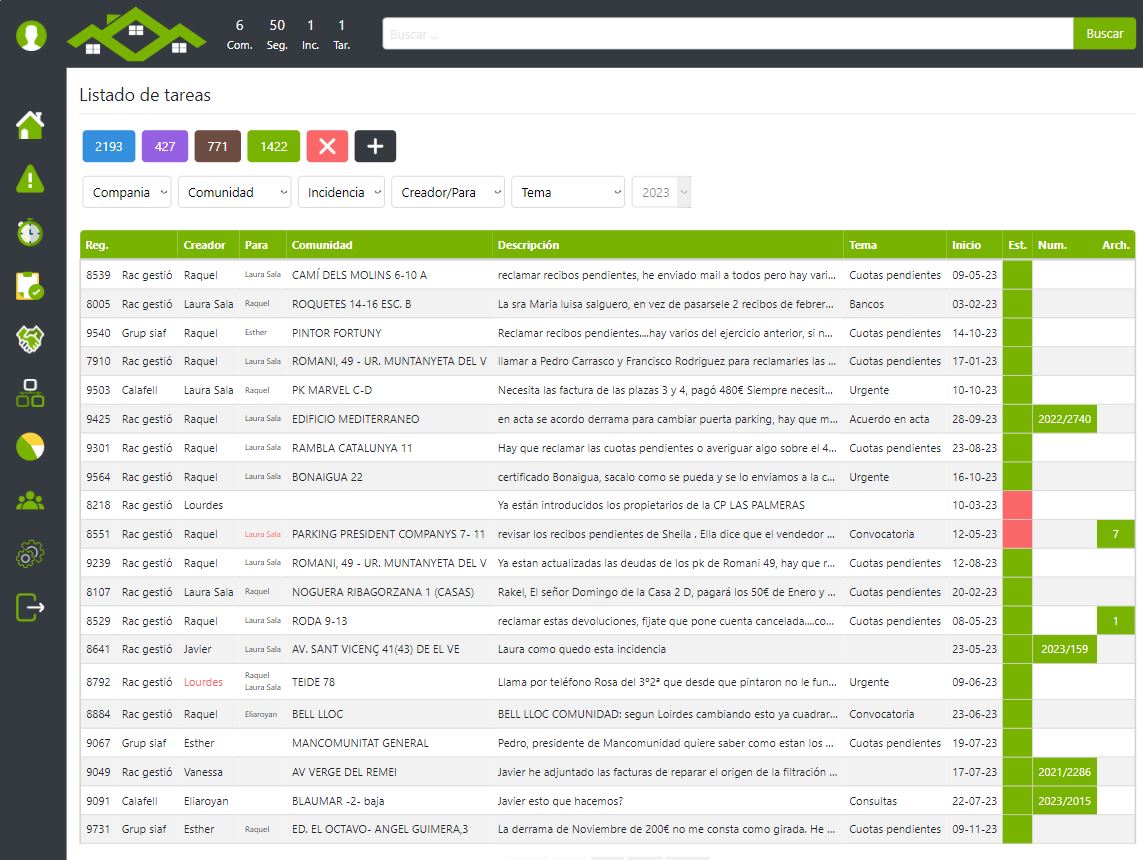This screenshot has height=860, width=1143.
Task: Click the brown 771 color button
Action: click(217, 146)
